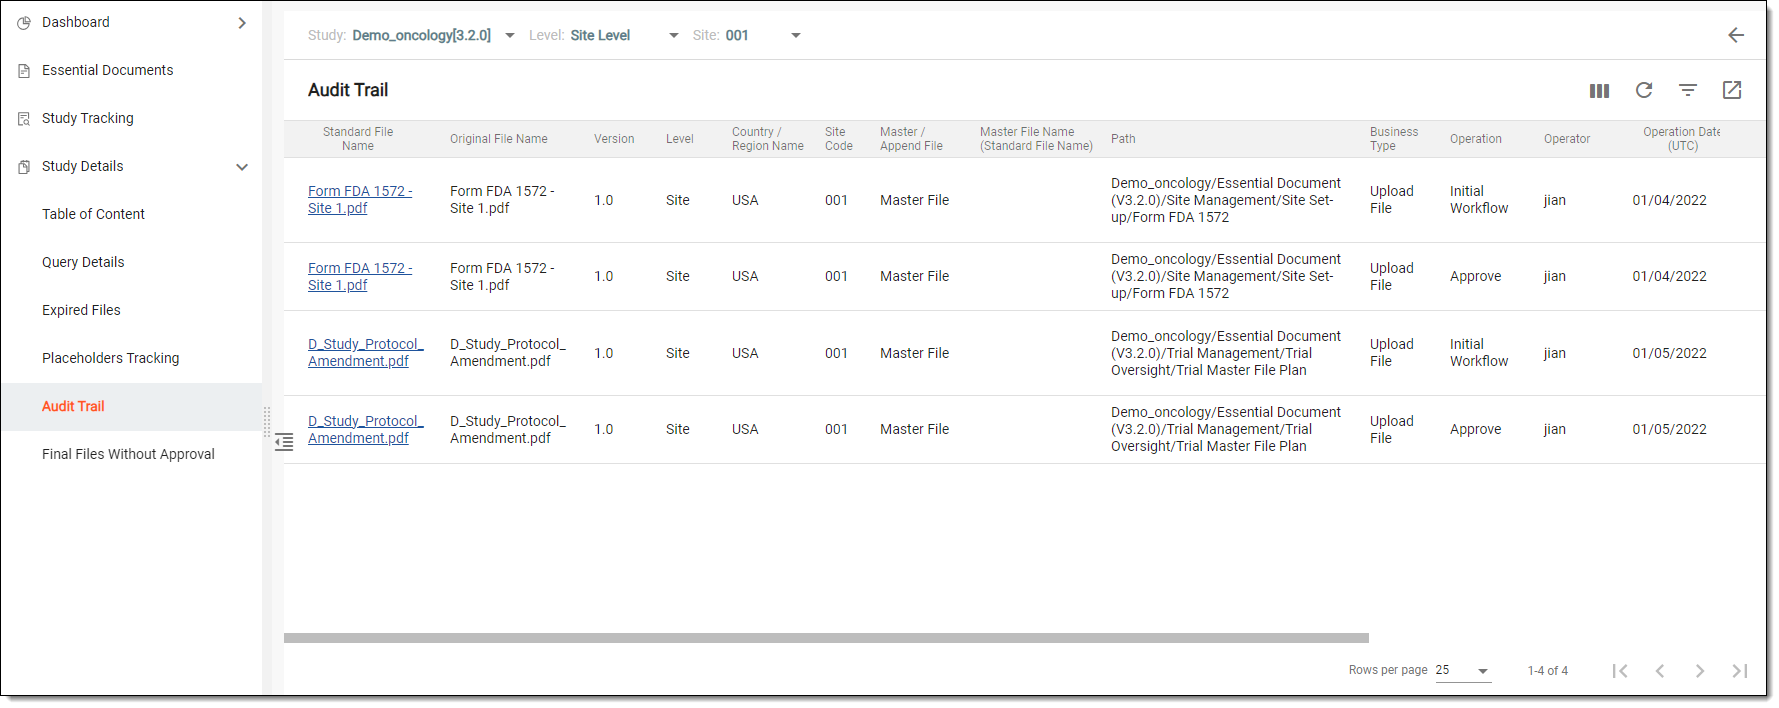Select Table of Content menu item

(93, 214)
